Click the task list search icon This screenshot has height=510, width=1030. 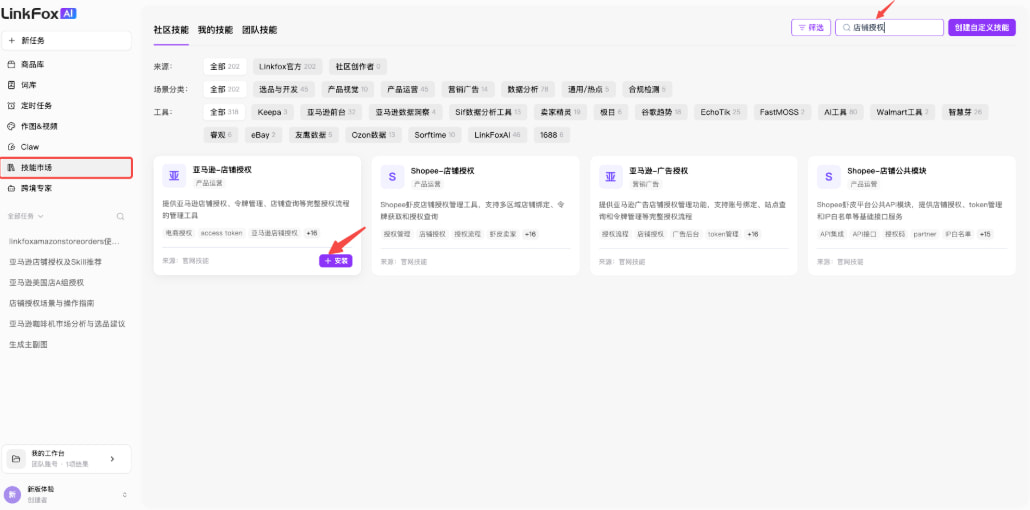click(120, 216)
